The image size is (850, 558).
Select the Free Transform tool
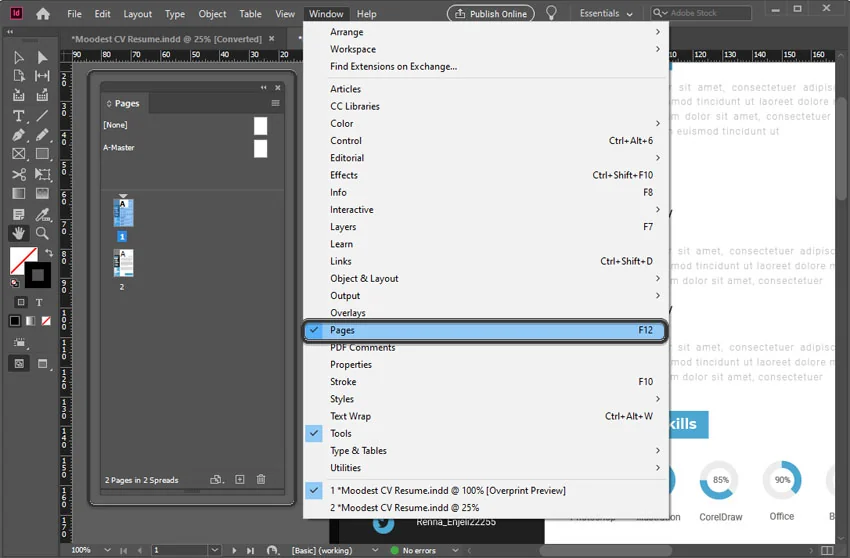tap(42, 174)
